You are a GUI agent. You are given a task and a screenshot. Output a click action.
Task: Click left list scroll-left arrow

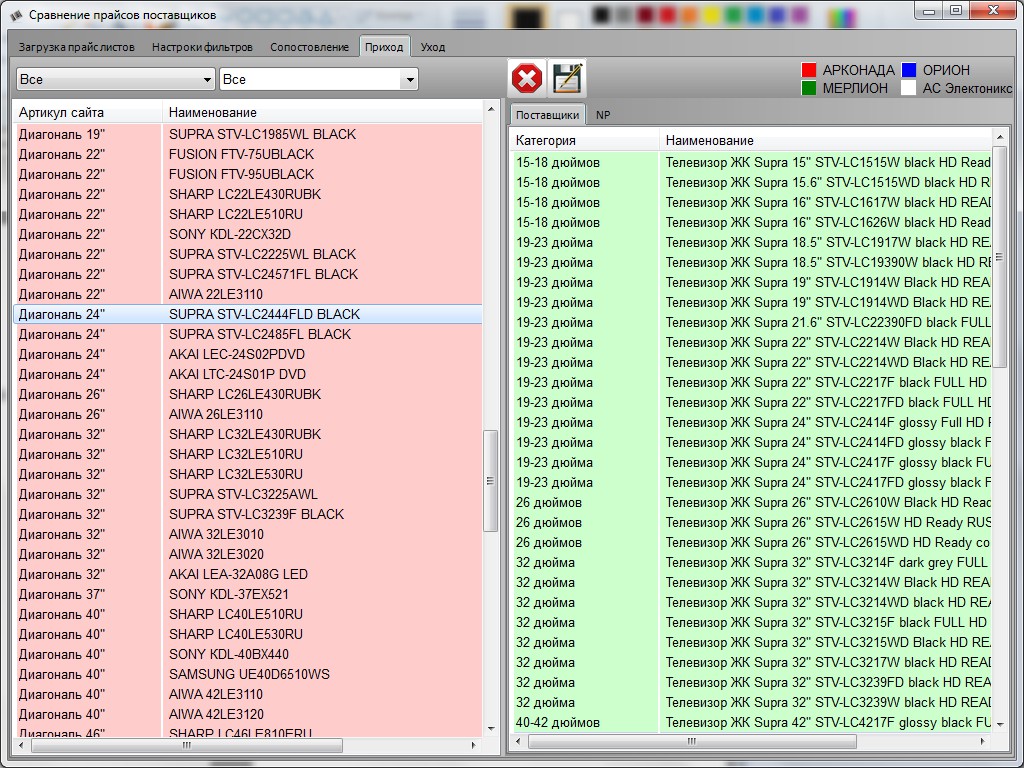tap(21, 745)
